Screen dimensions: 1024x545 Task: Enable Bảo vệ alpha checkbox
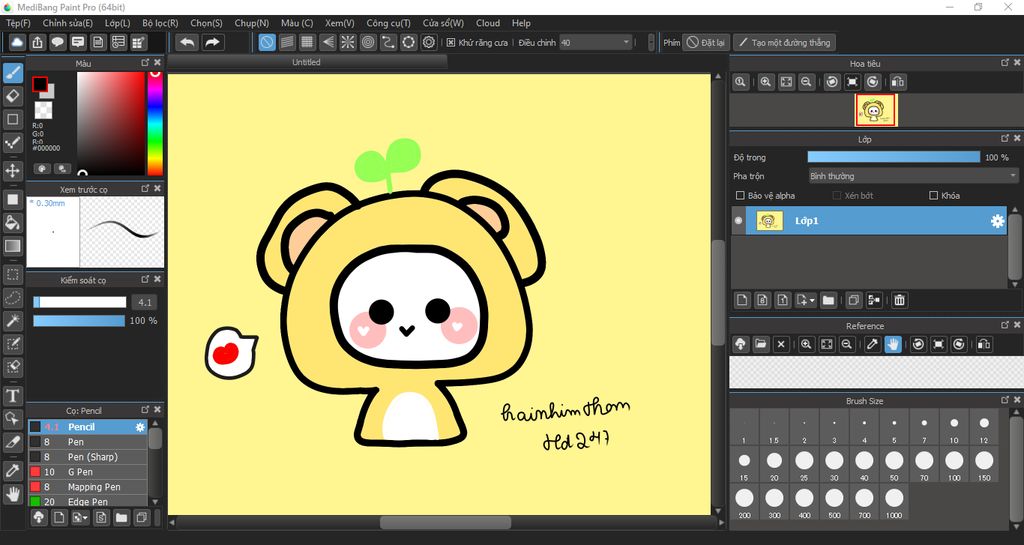click(740, 195)
